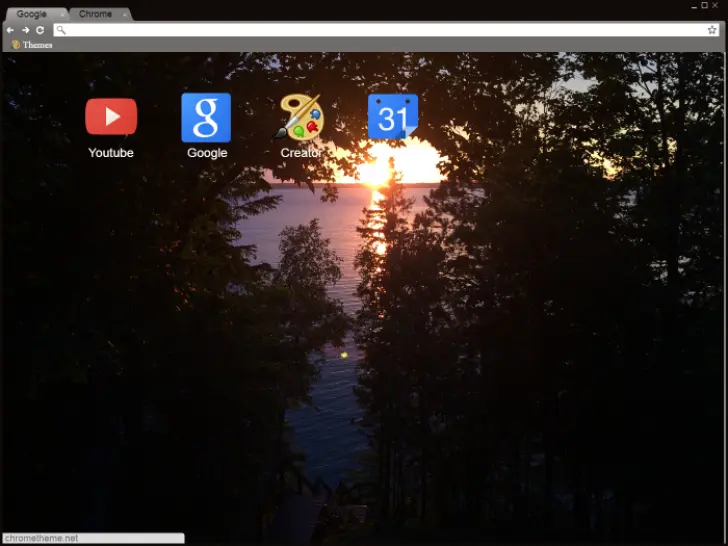The width and height of the screenshot is (728, 546).
Task: Click the magnifier icon in the address bar
Action: tap(62, 30)
